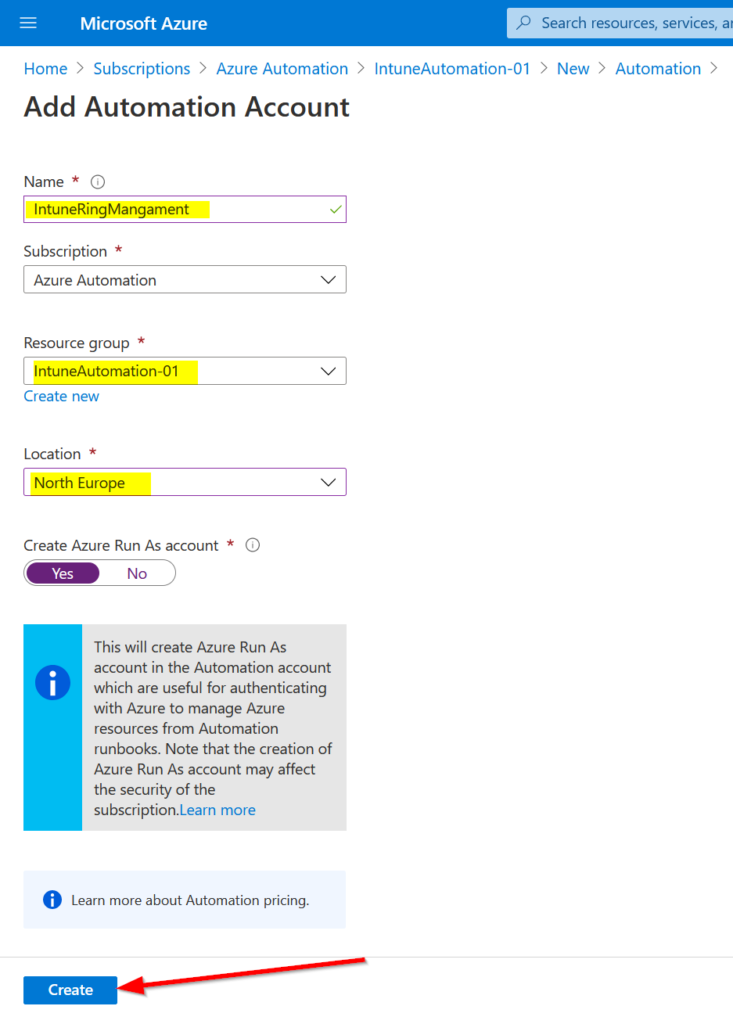Viewport: 733px width, 1024px height.
Task: Click the Create button
Action: (x=71, y=990)
